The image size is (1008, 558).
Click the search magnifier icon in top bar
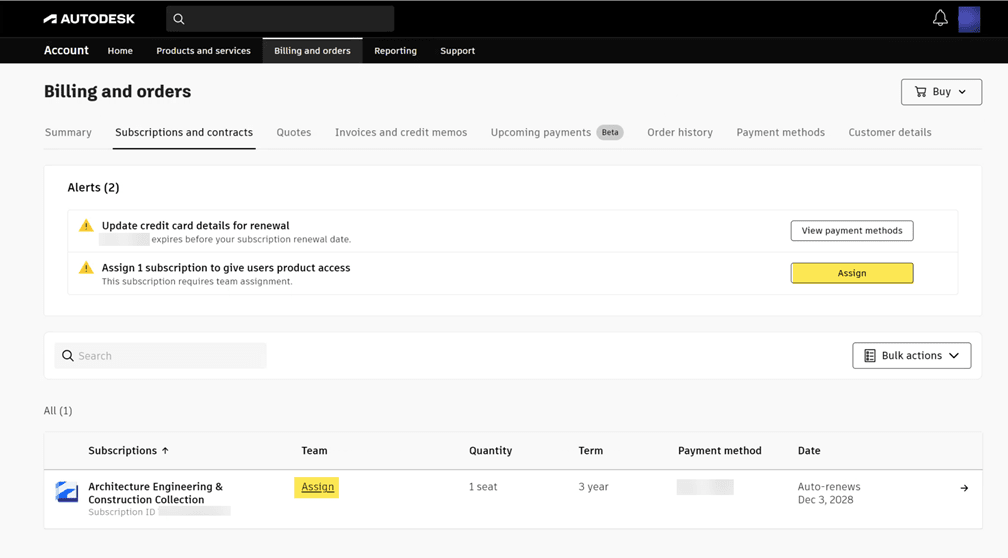click(179, 19)
